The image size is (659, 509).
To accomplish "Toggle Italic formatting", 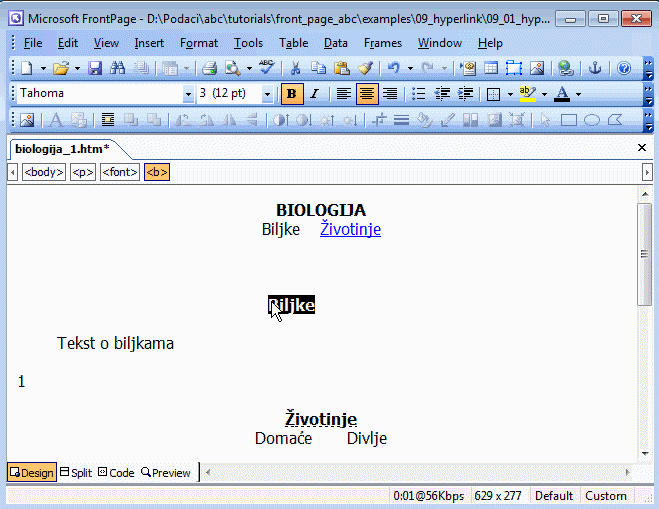I will [x=314, y=94].
